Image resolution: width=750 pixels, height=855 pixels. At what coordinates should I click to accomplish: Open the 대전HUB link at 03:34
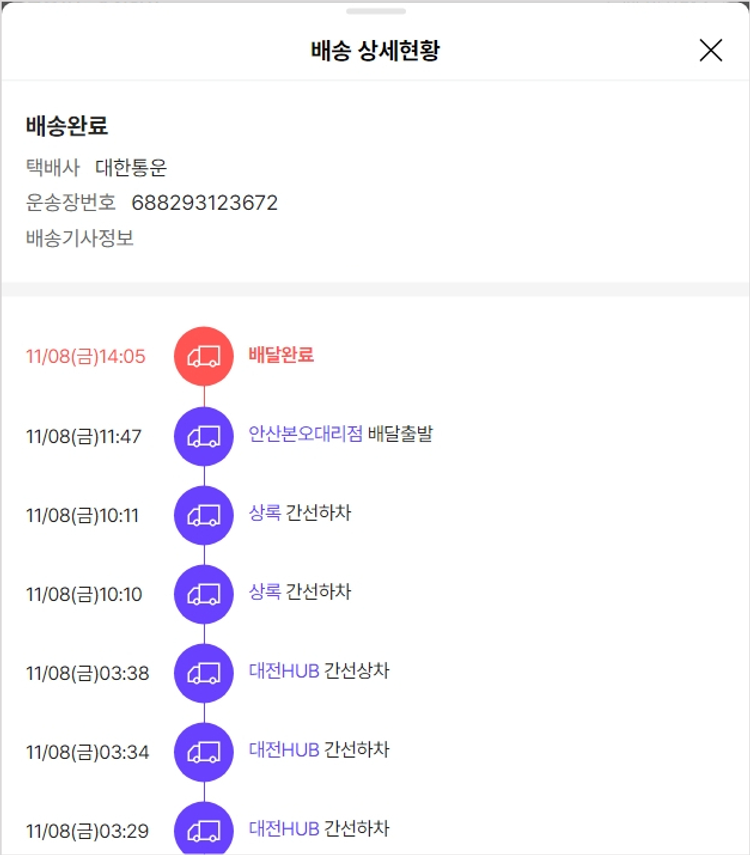pos(284,750)
